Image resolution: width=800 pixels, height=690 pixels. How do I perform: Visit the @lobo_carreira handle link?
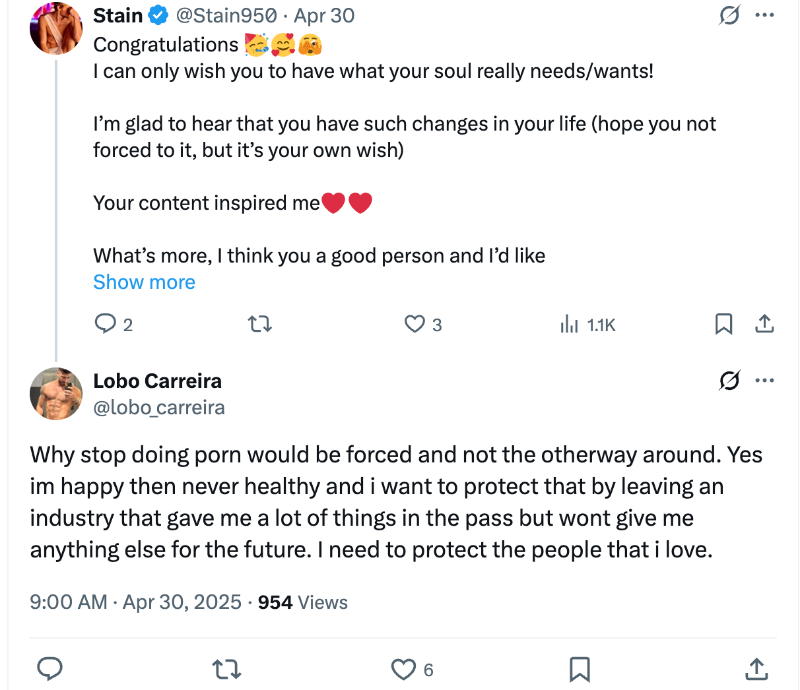pyautogui.click(x=159, y=407)
